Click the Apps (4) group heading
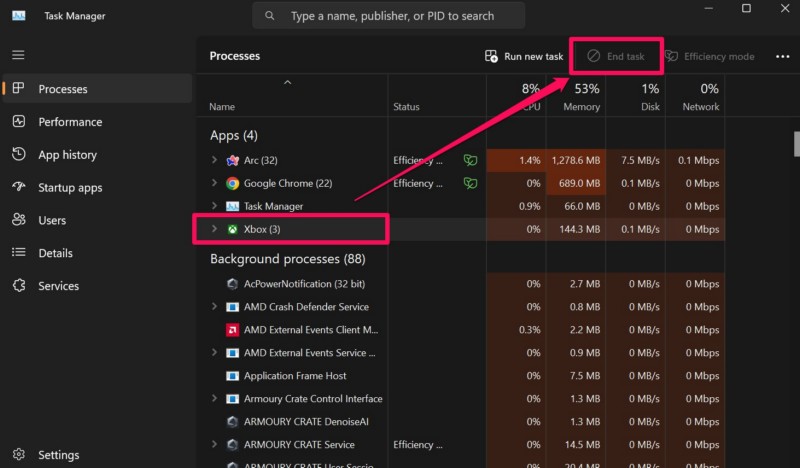800x468 pixels. pos(234,135)
